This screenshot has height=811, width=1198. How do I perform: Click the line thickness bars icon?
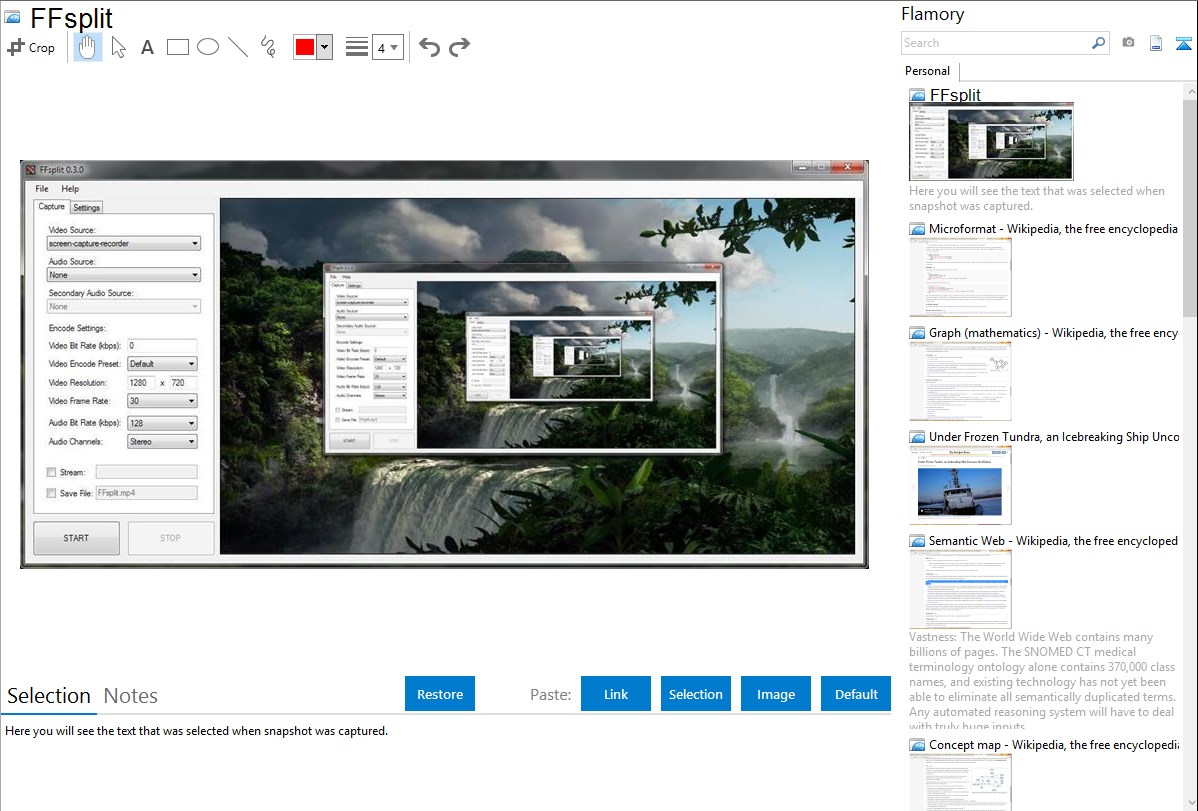[x=356, y=47]
